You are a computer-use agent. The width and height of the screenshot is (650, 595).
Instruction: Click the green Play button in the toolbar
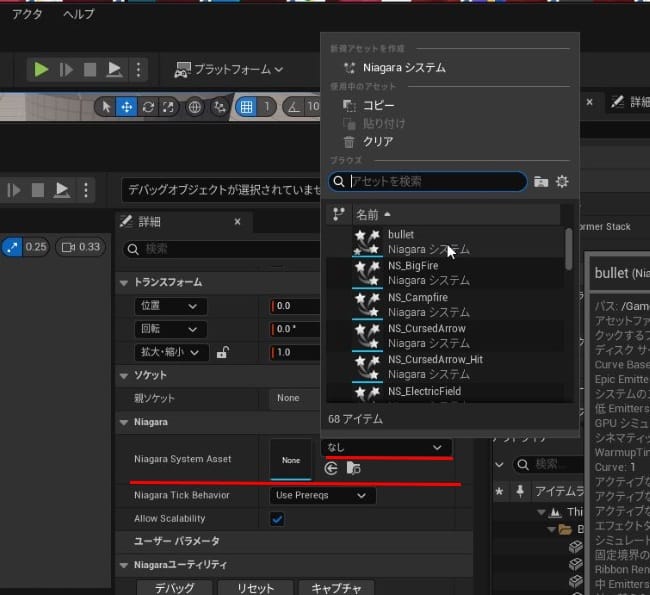coord(41,69)
